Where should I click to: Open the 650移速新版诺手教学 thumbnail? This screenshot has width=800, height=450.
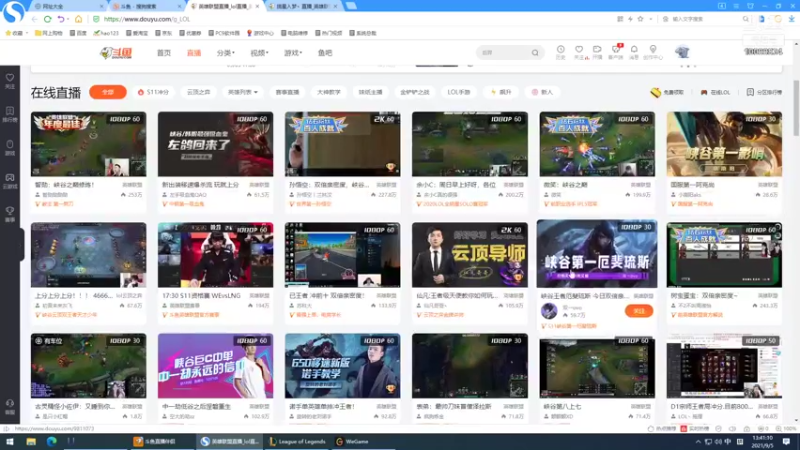[x=342, y=366]
